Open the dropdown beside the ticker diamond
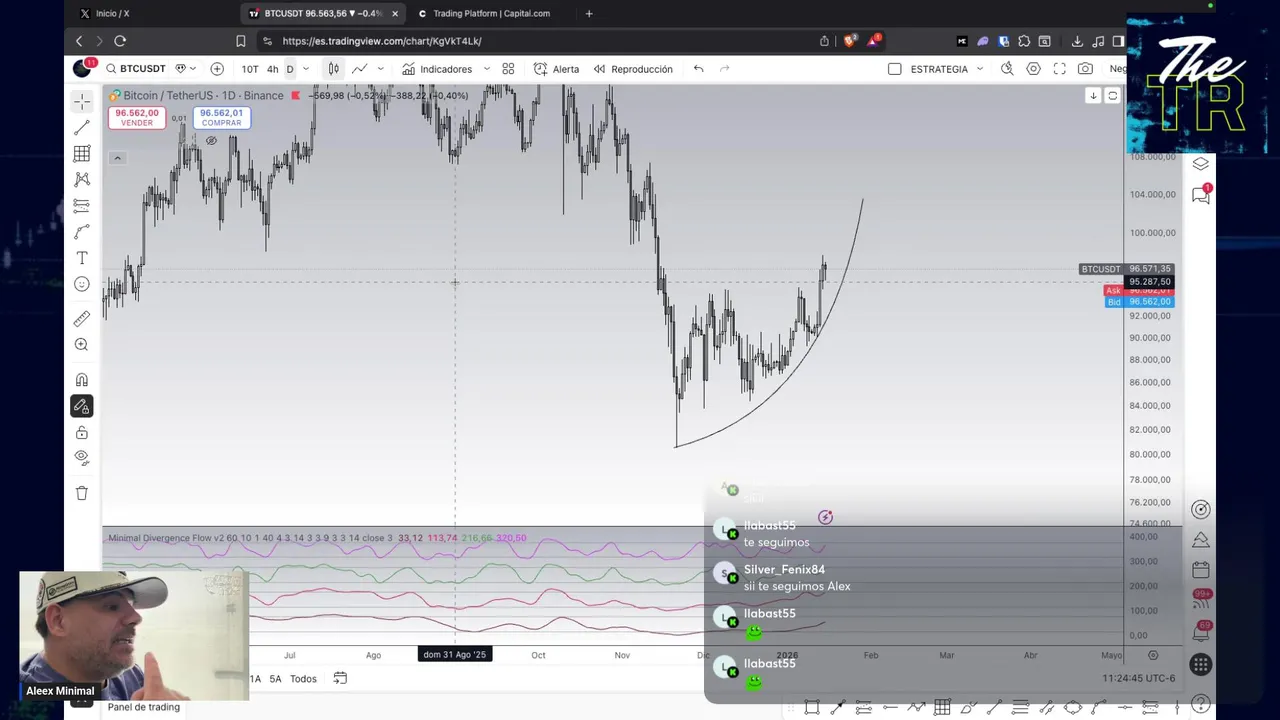This screenshot has height=720, width=1280. tap(193, 69)
